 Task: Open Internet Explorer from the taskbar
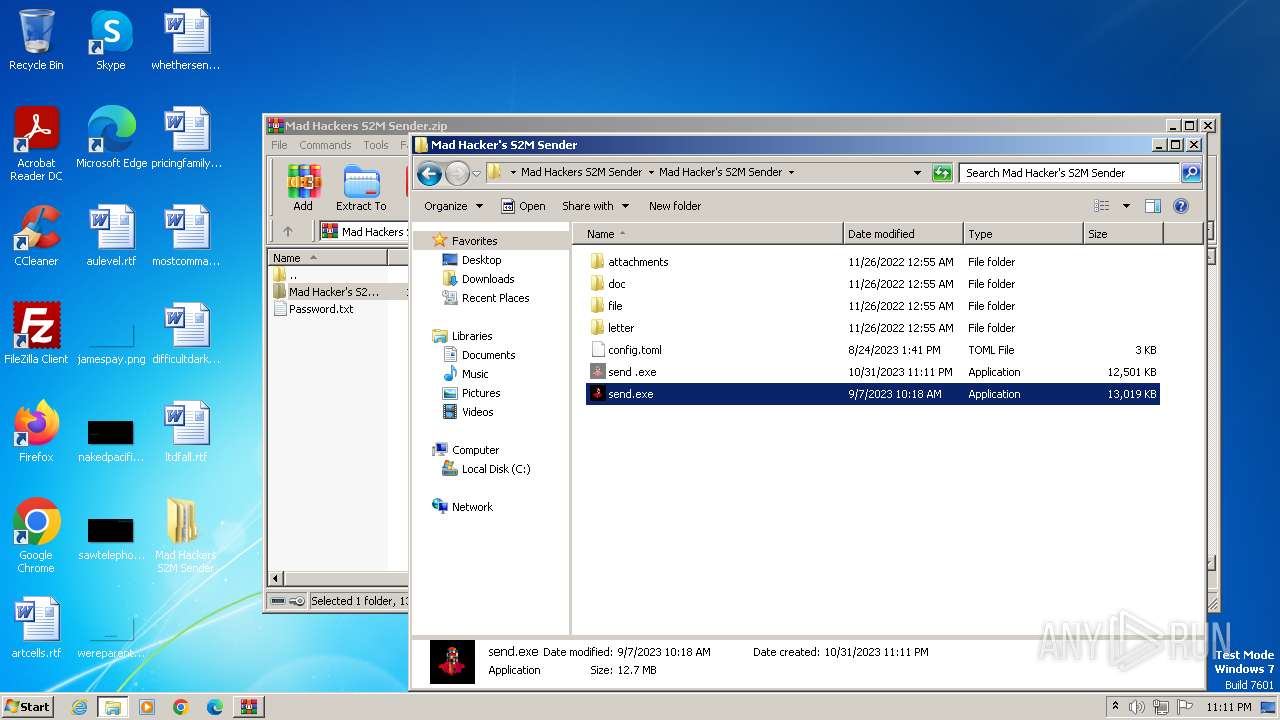coord(79,707)
